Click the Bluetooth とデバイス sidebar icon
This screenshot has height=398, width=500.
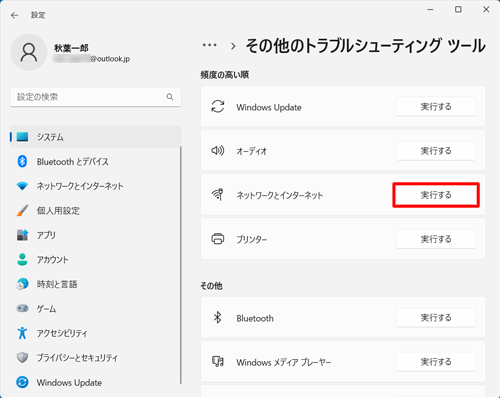(x=22, y=161)
